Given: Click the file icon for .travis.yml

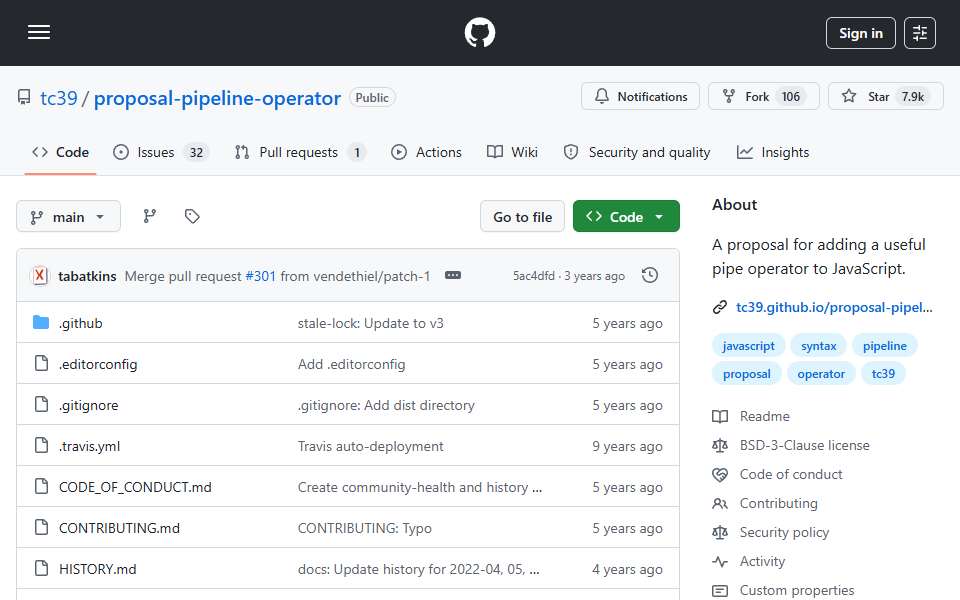Looking at the screenshot, I should pyautogui.click(x=41, y=445).
